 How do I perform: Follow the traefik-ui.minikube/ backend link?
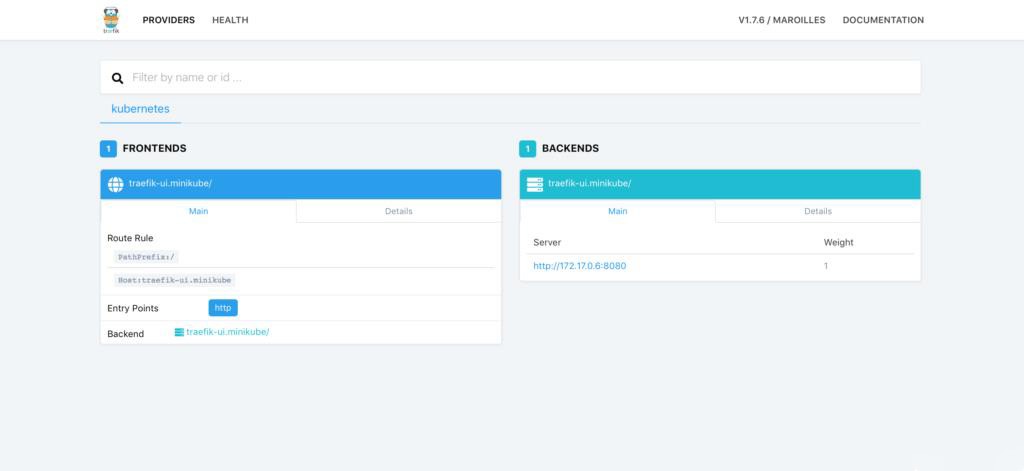point(228,332)
